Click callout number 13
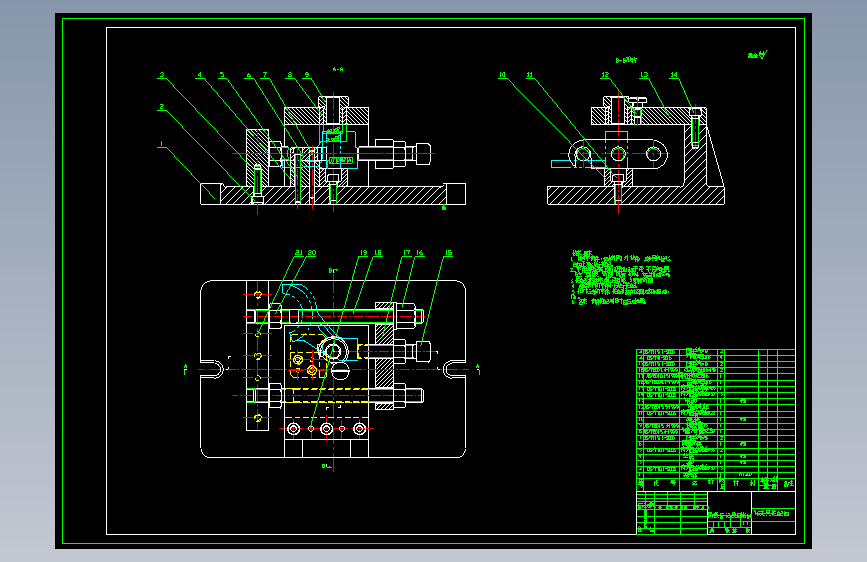Image resolution: width=867 pixels, height=562 pixels. 644,75
